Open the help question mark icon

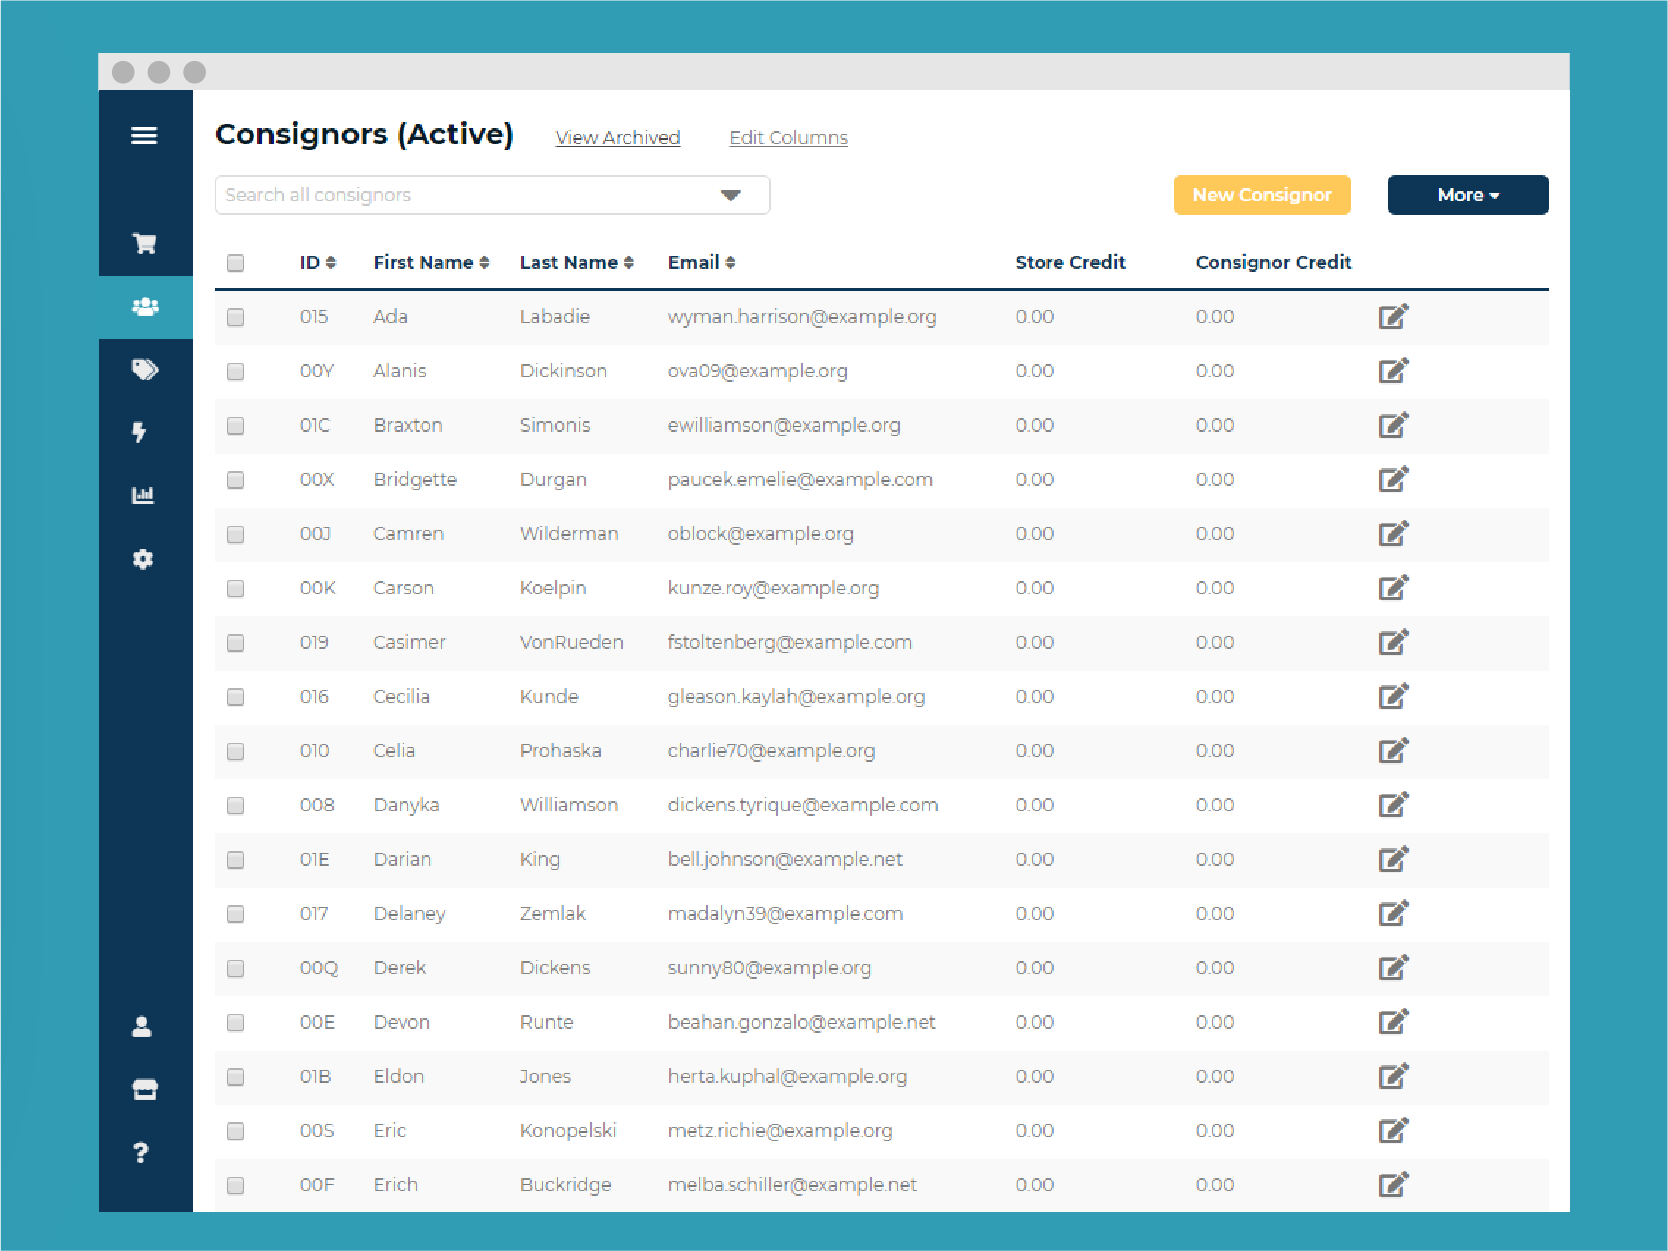(x=141, y=1153)
